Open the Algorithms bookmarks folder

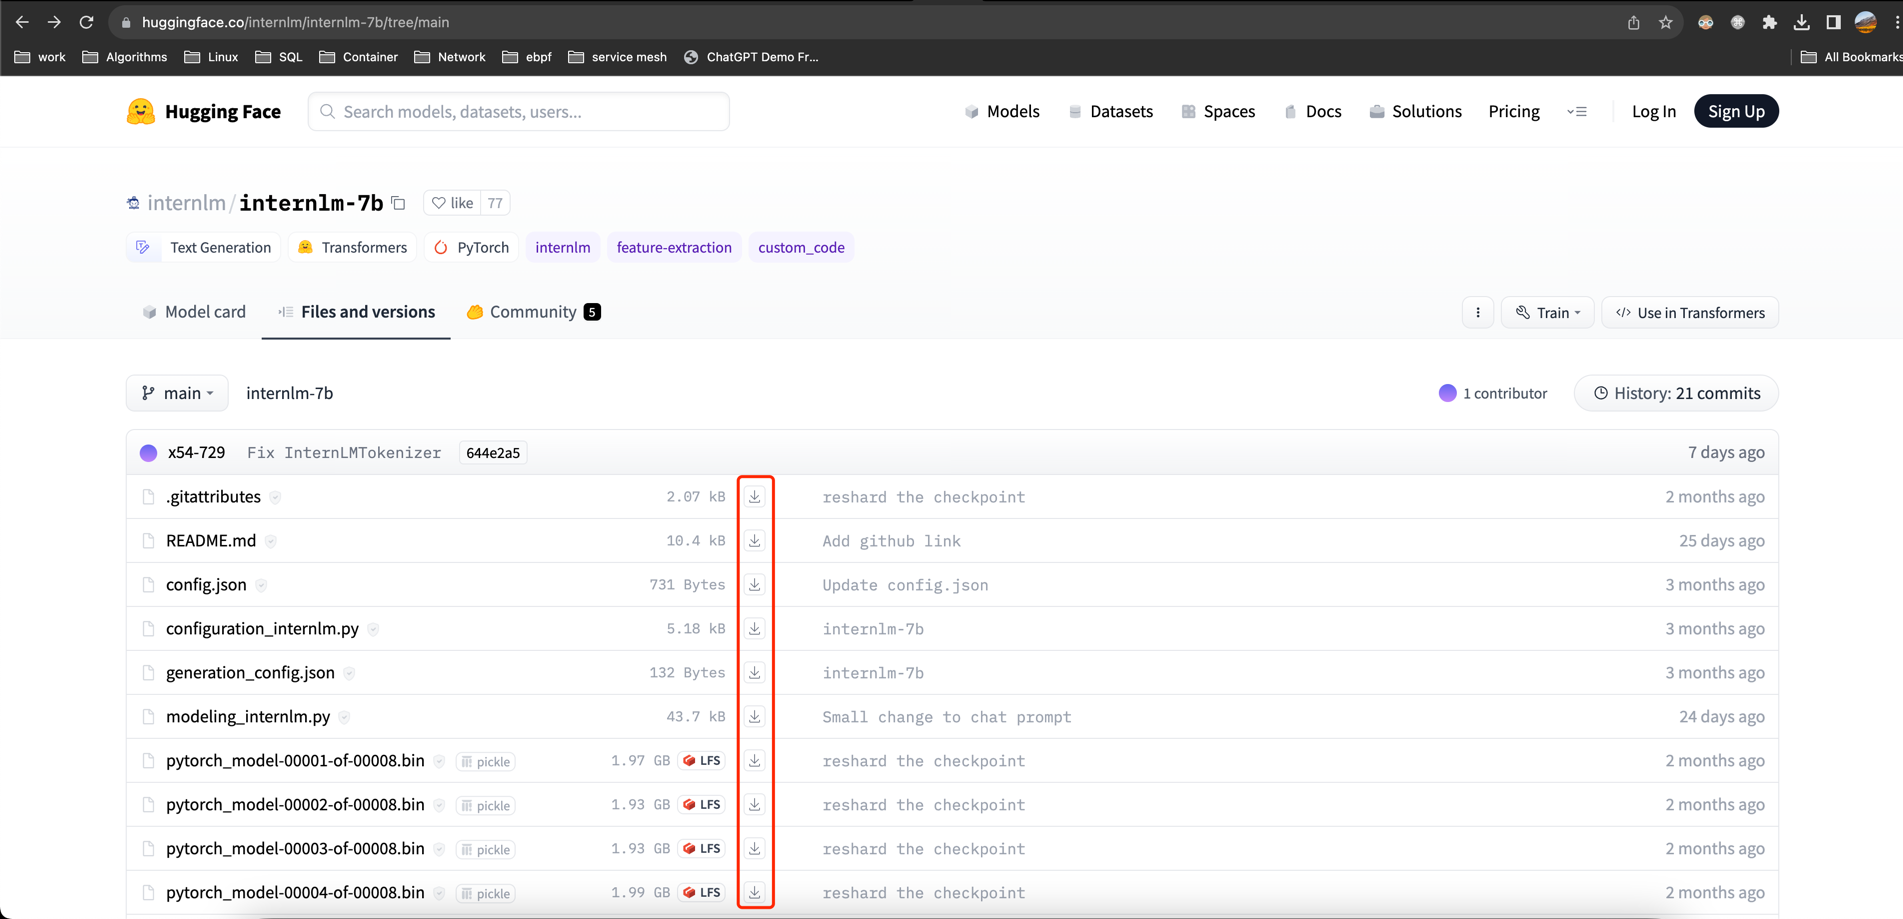pyautogui.click(x=125, y=57)
